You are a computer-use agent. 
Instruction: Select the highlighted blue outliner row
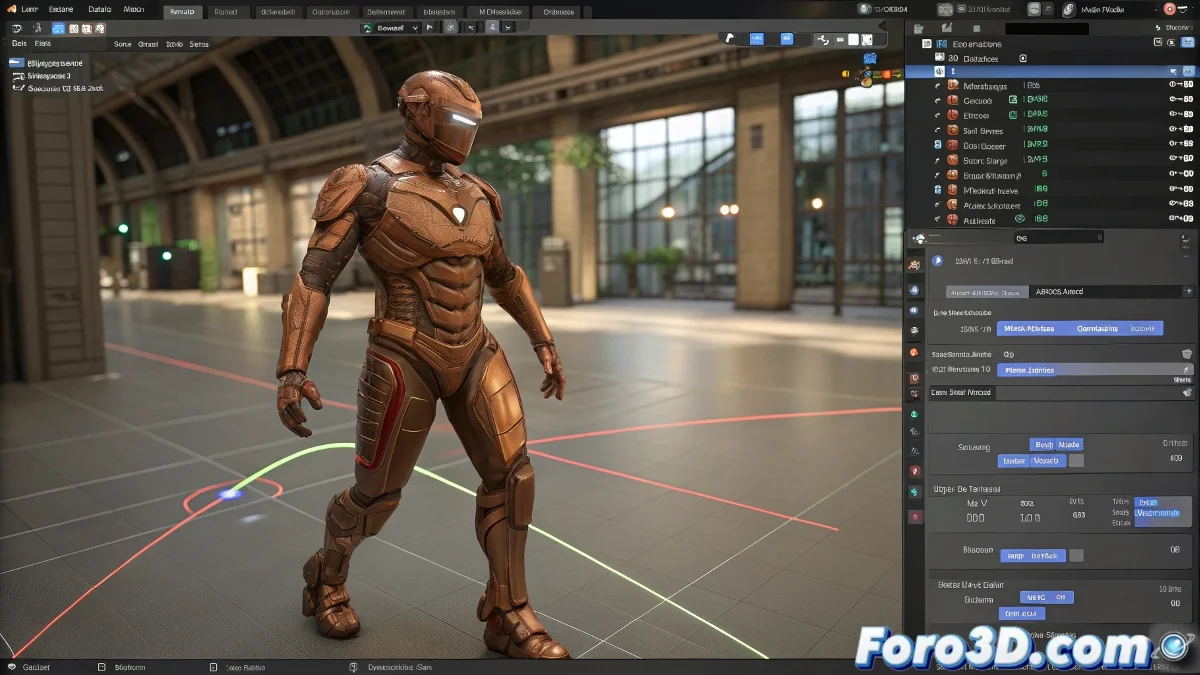tap(1053, 72)
